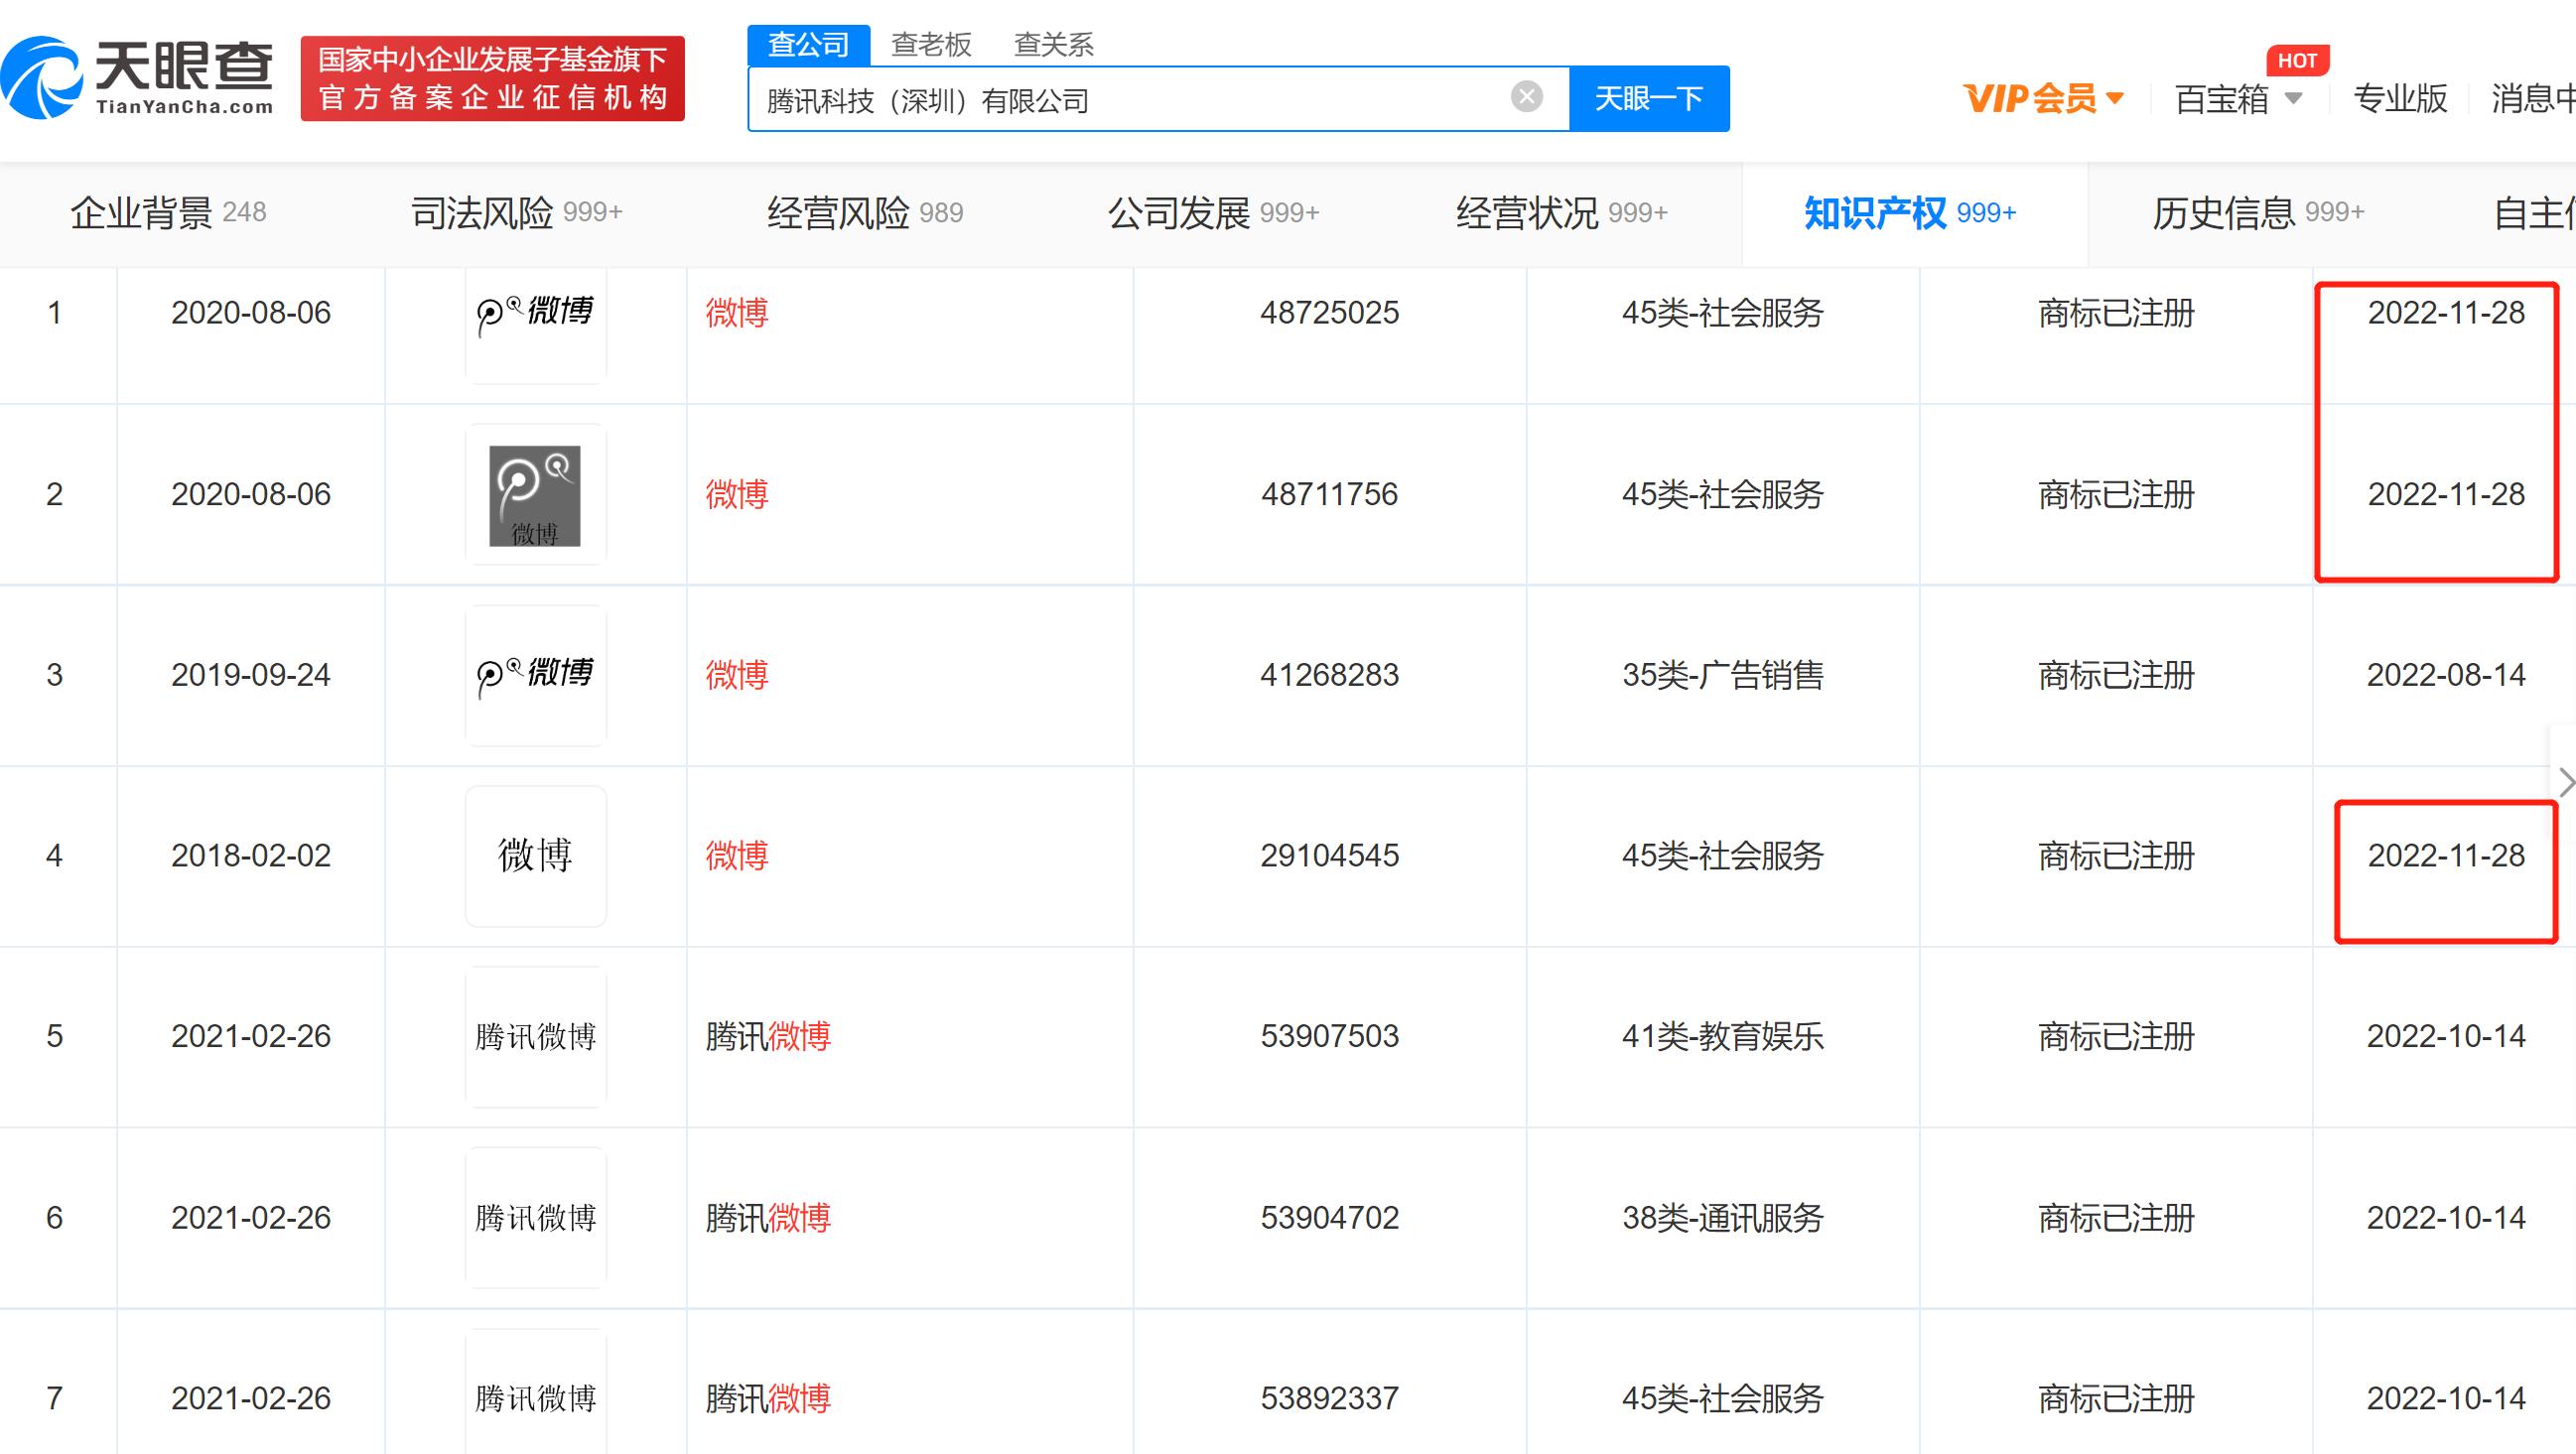Expand the 百宝箱 dropdown
This screenshot has width=2576, height=1454.
(x=2235, y=99)
